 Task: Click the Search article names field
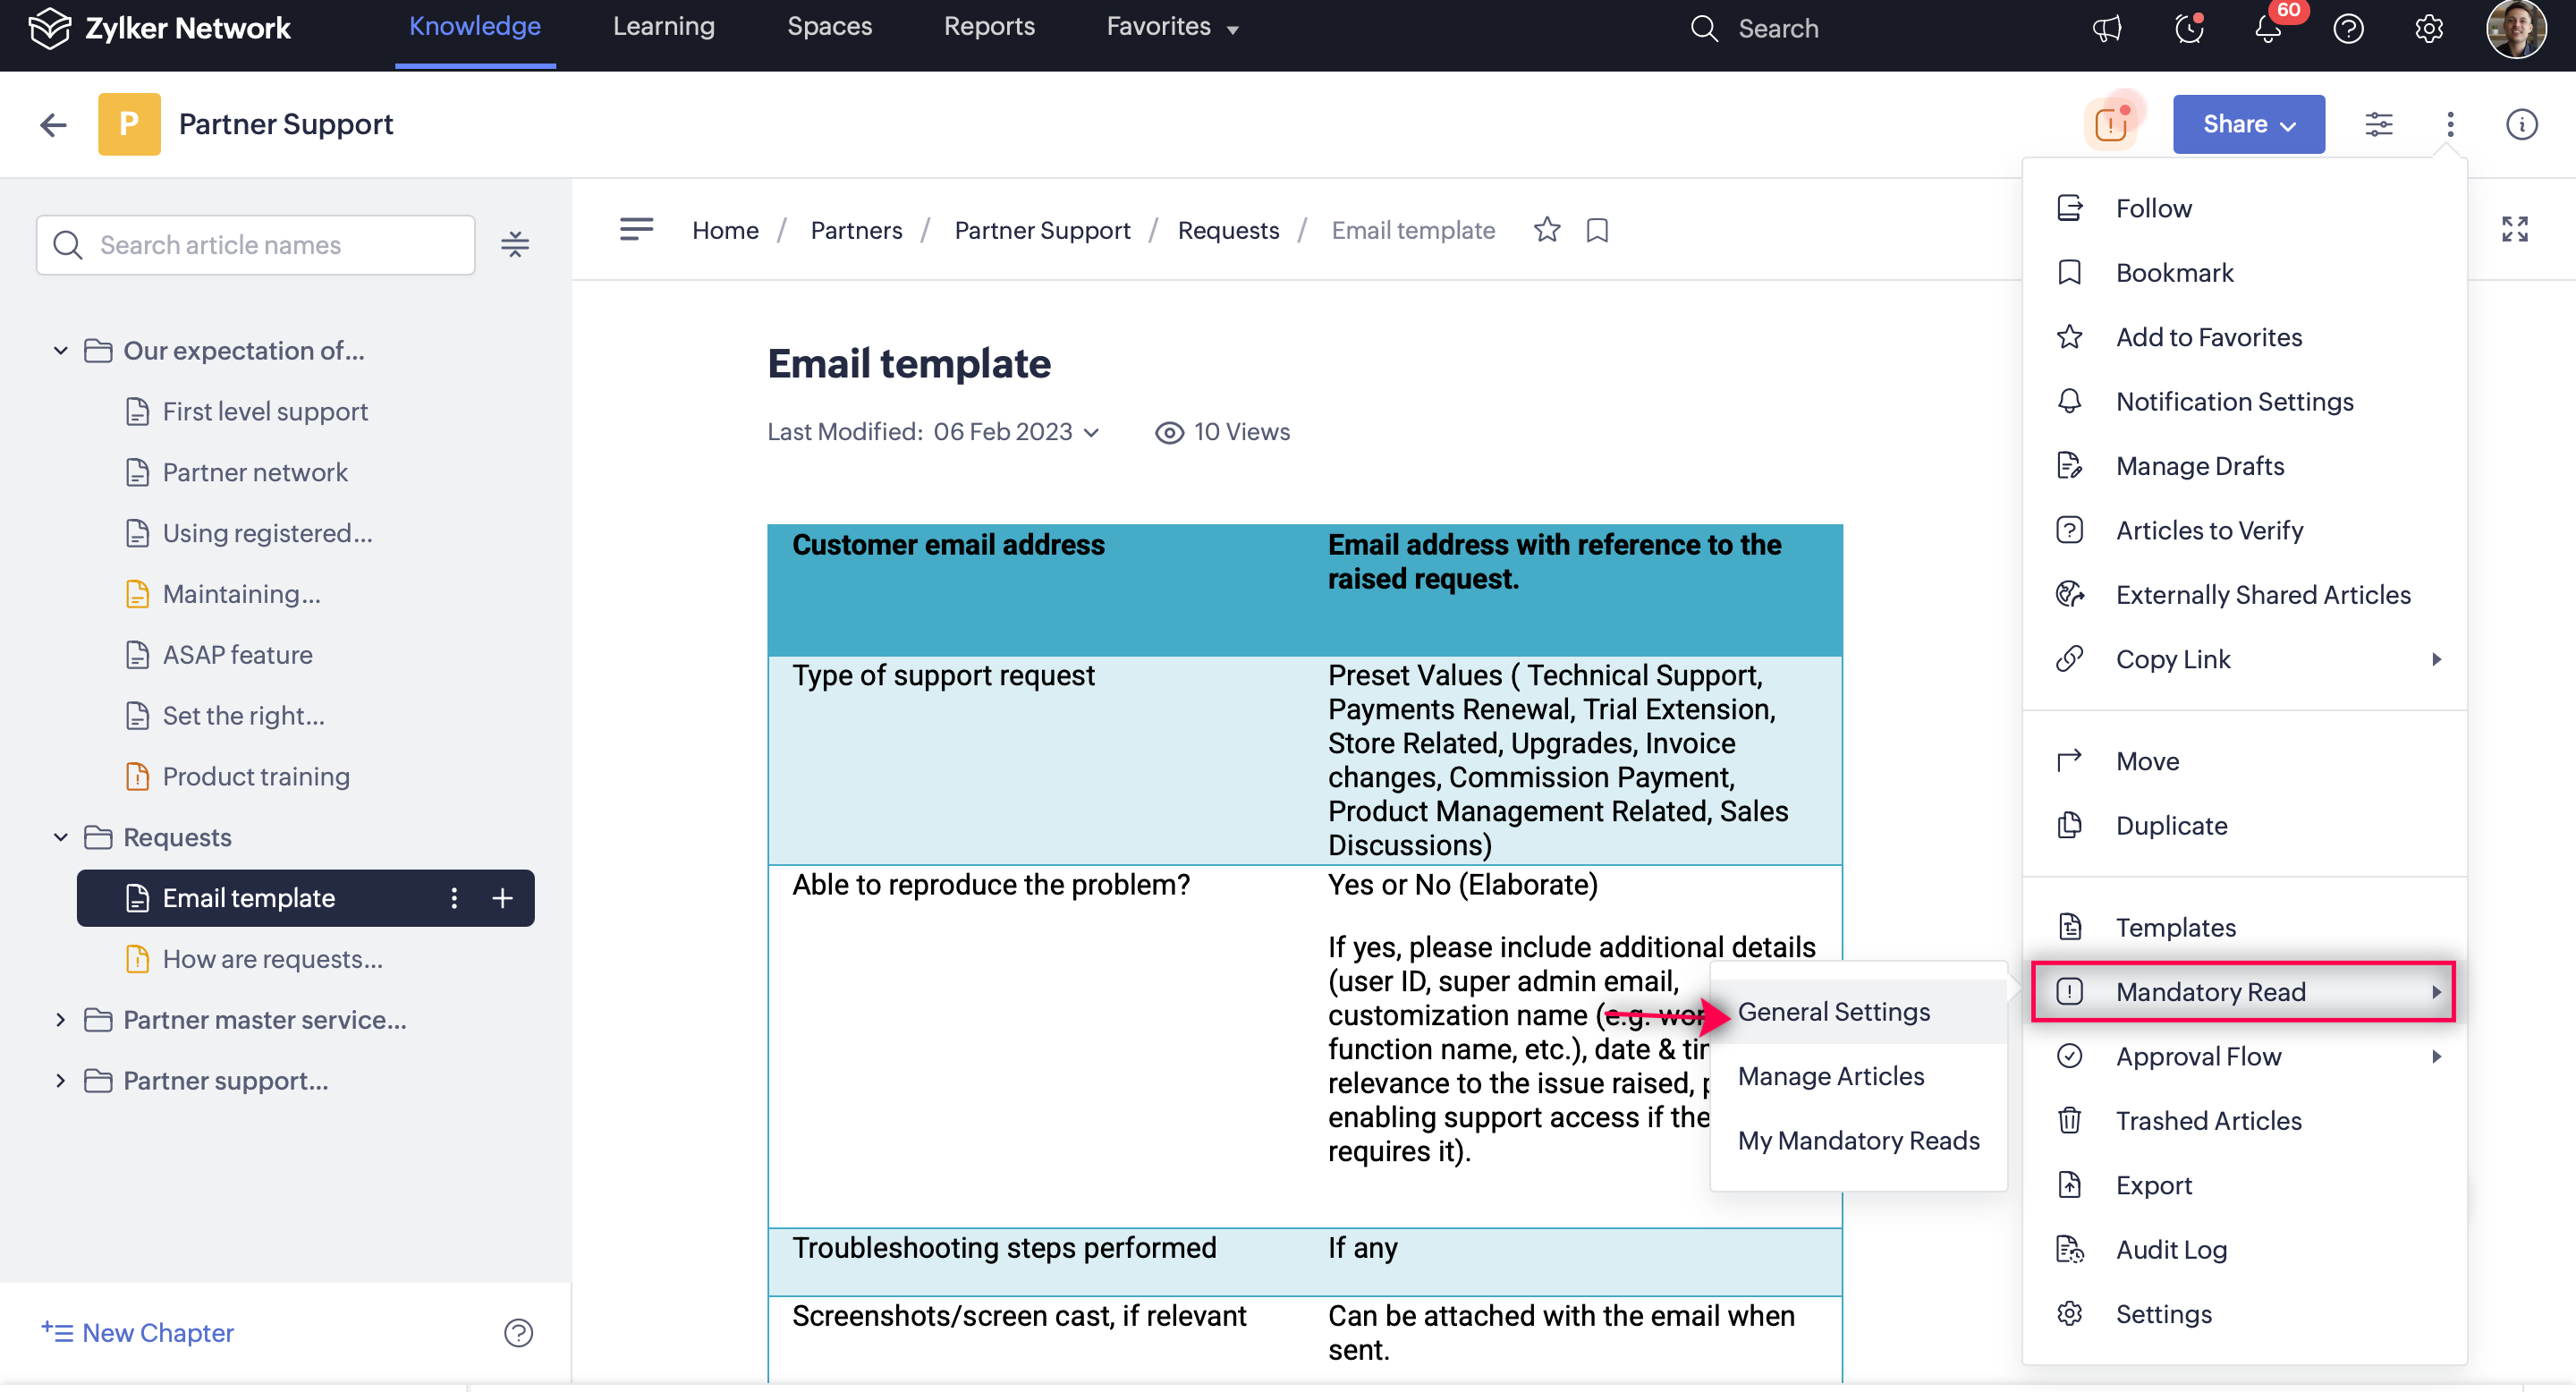pyautogui.click(x=270, y=245)
